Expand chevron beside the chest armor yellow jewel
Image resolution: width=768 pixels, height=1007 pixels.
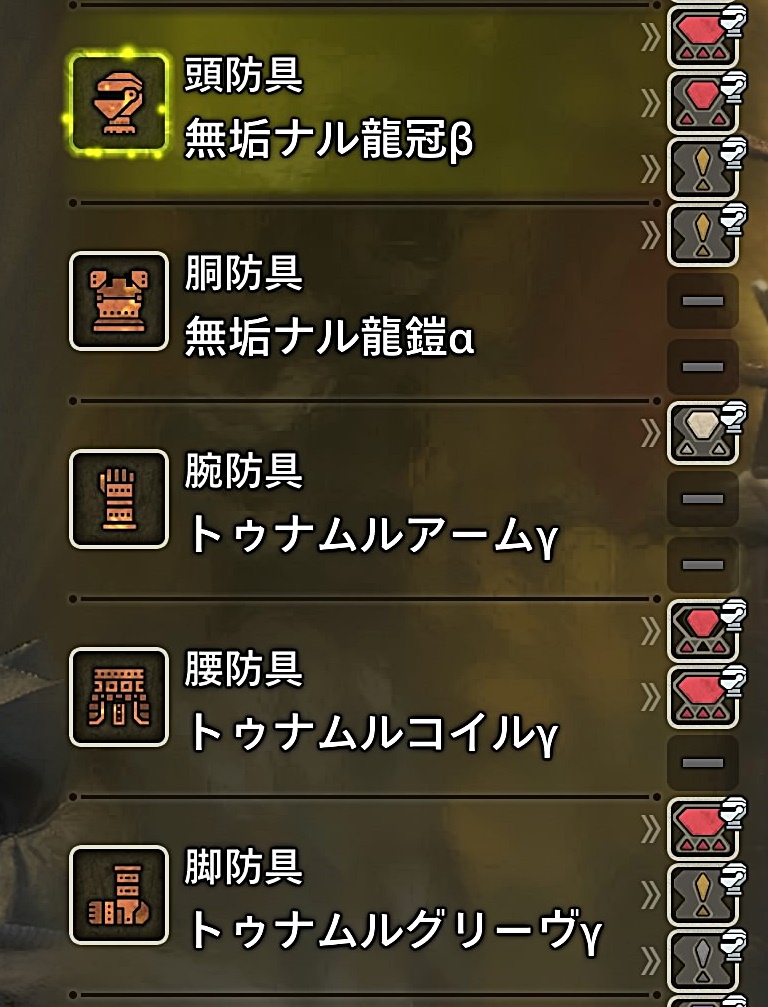(650, 236)
